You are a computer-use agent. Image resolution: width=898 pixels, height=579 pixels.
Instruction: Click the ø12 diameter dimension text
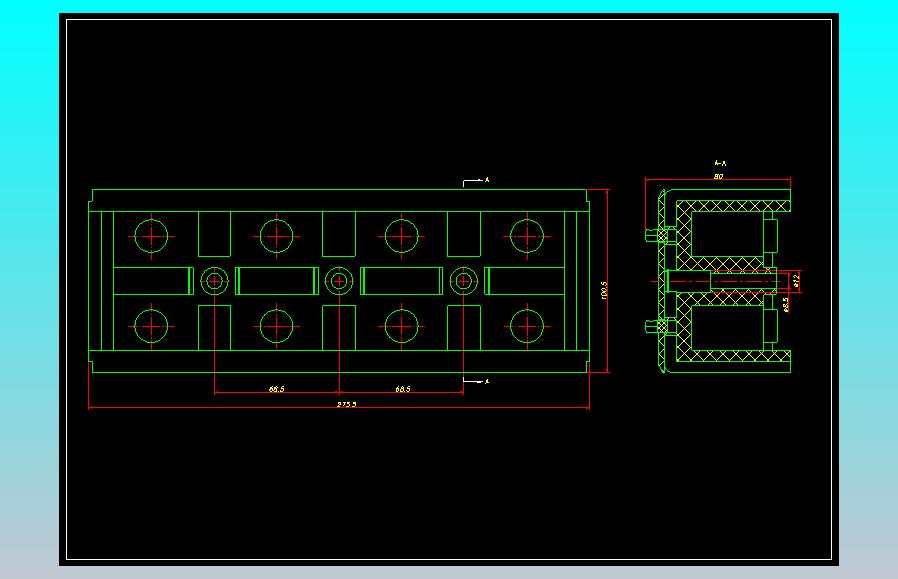[795, 280]
